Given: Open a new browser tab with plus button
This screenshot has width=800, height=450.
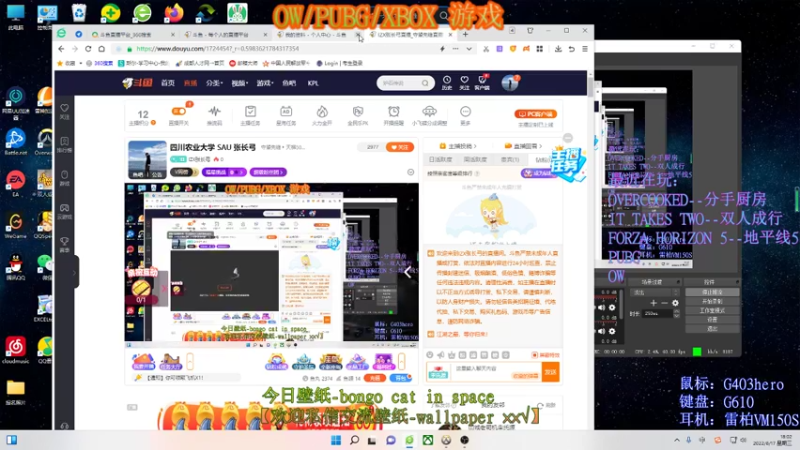Looking at the screenshot, I should [465, 34].
